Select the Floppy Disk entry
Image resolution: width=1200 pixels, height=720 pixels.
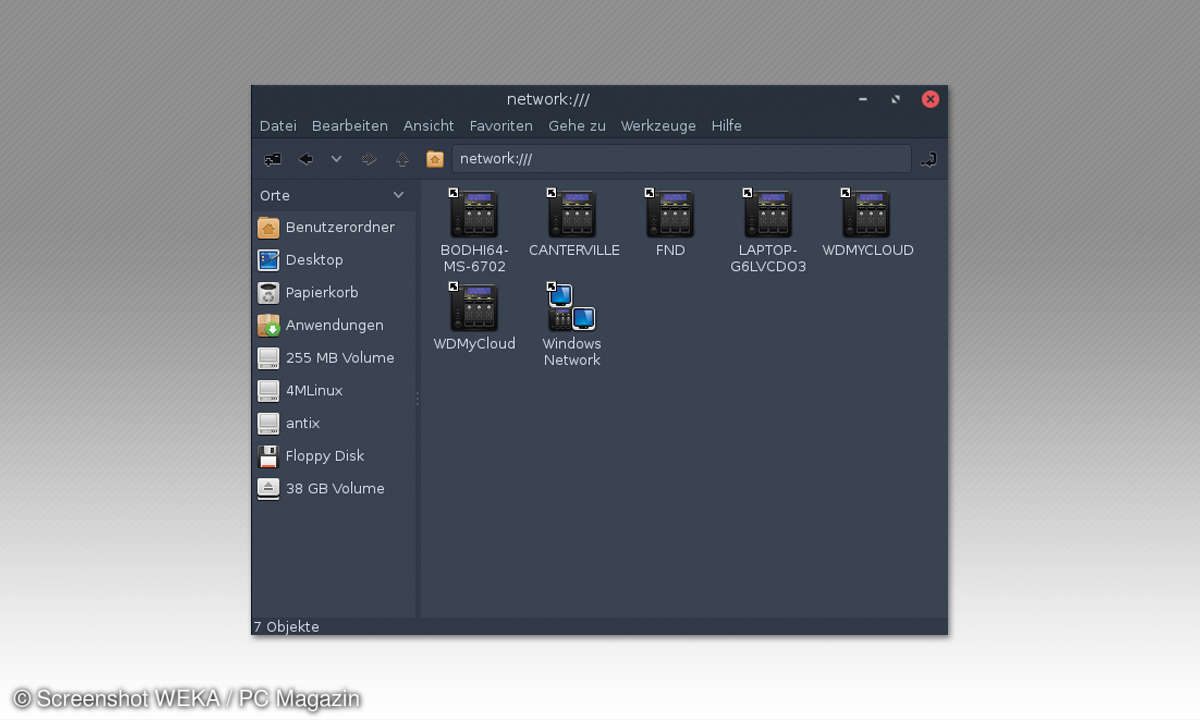coord(334,456)
